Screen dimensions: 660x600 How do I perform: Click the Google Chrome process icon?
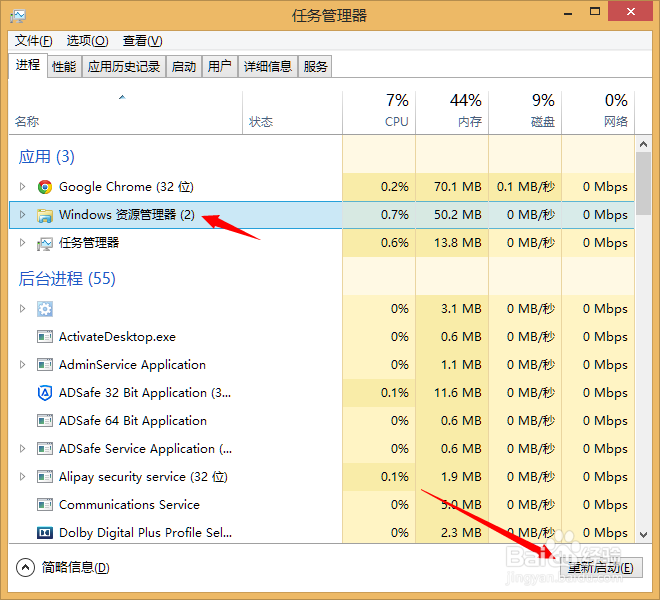45,187
